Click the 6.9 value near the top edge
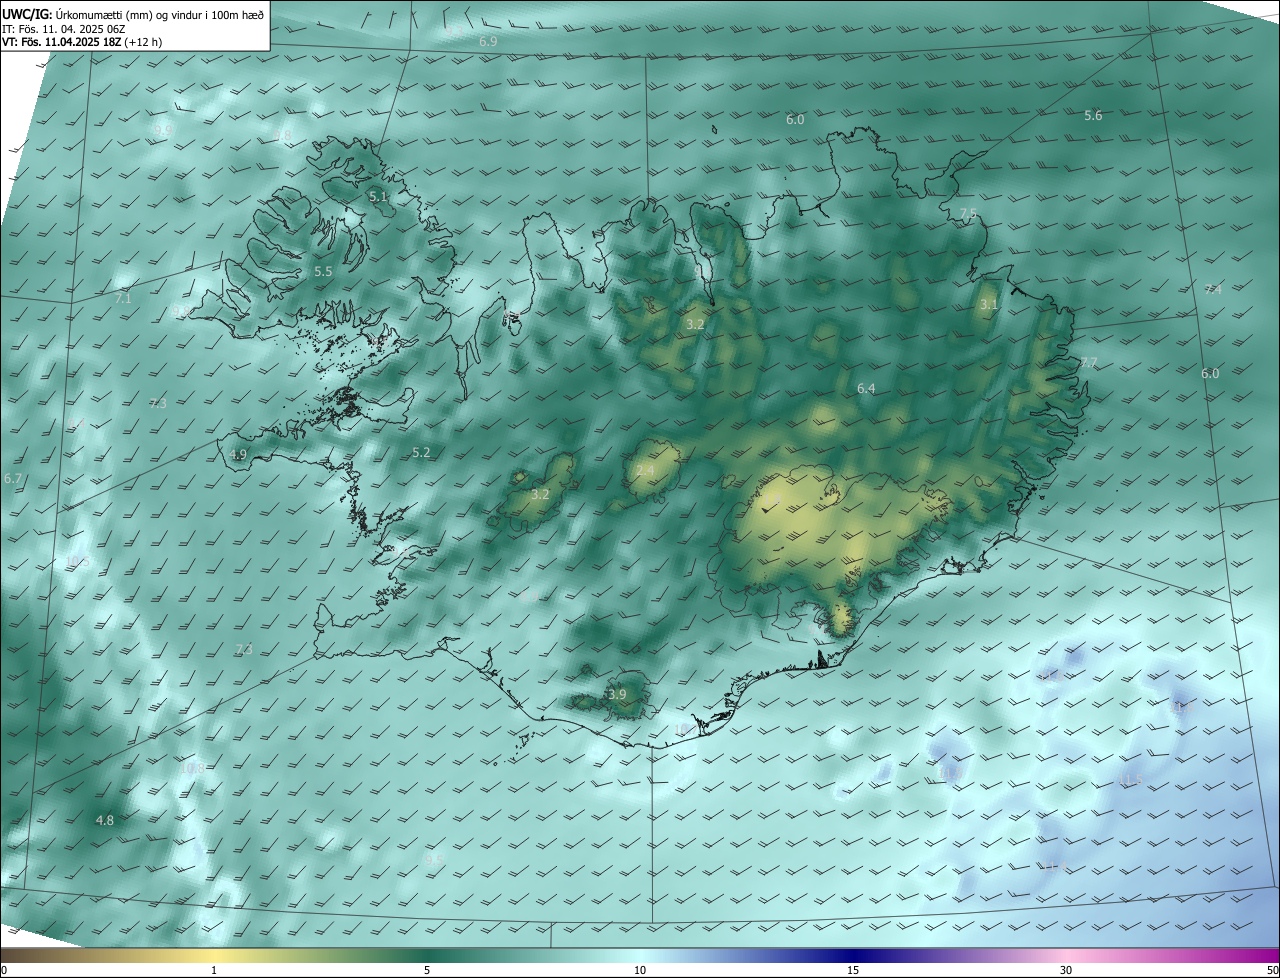1280x978 pixels. coord(488,41)
